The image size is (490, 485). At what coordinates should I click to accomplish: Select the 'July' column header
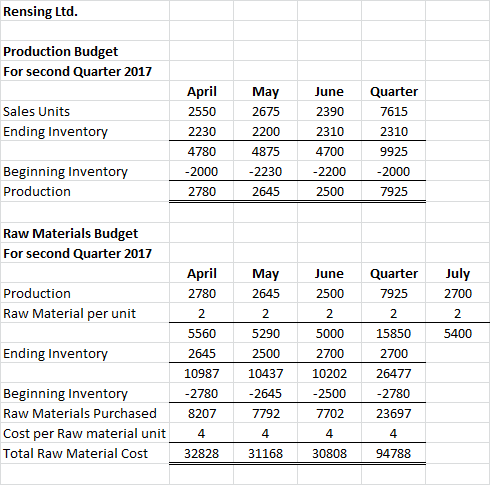tap(458, 274)
